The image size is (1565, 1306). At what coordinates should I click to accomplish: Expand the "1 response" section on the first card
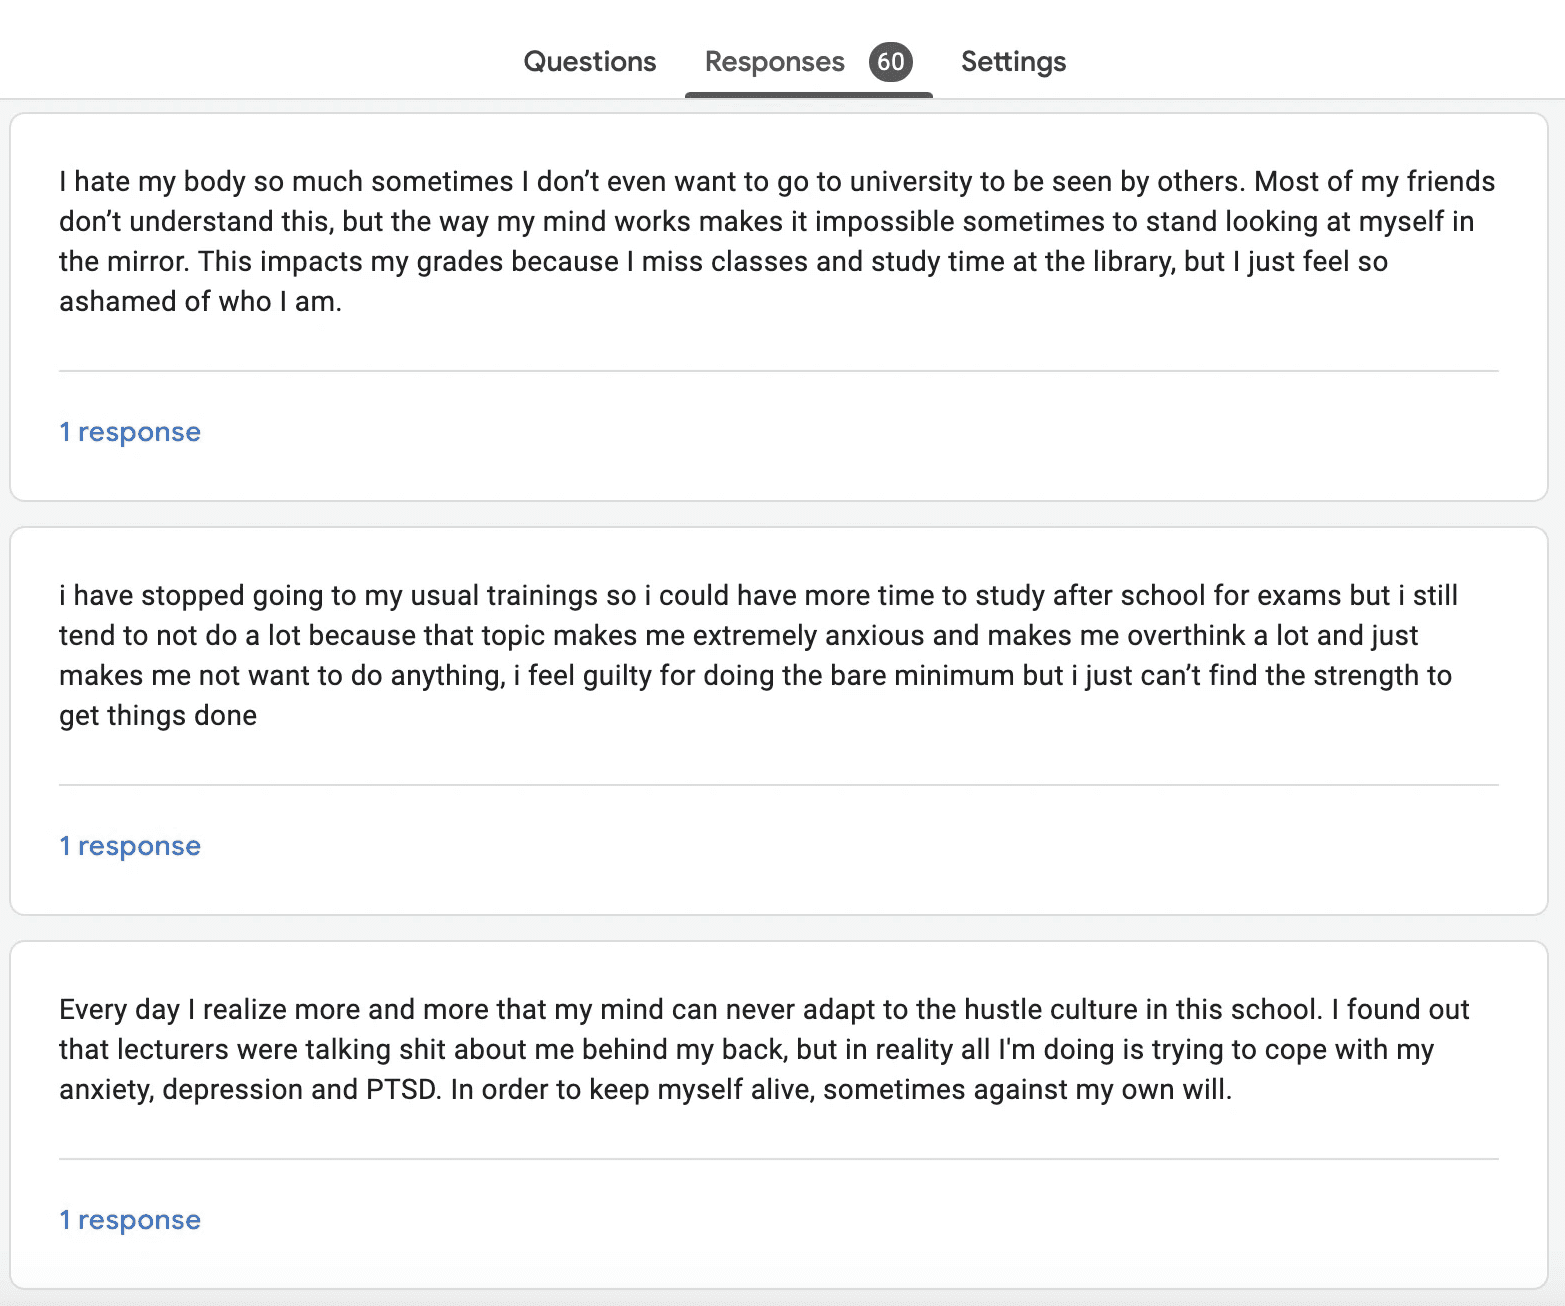coord(129,431)
